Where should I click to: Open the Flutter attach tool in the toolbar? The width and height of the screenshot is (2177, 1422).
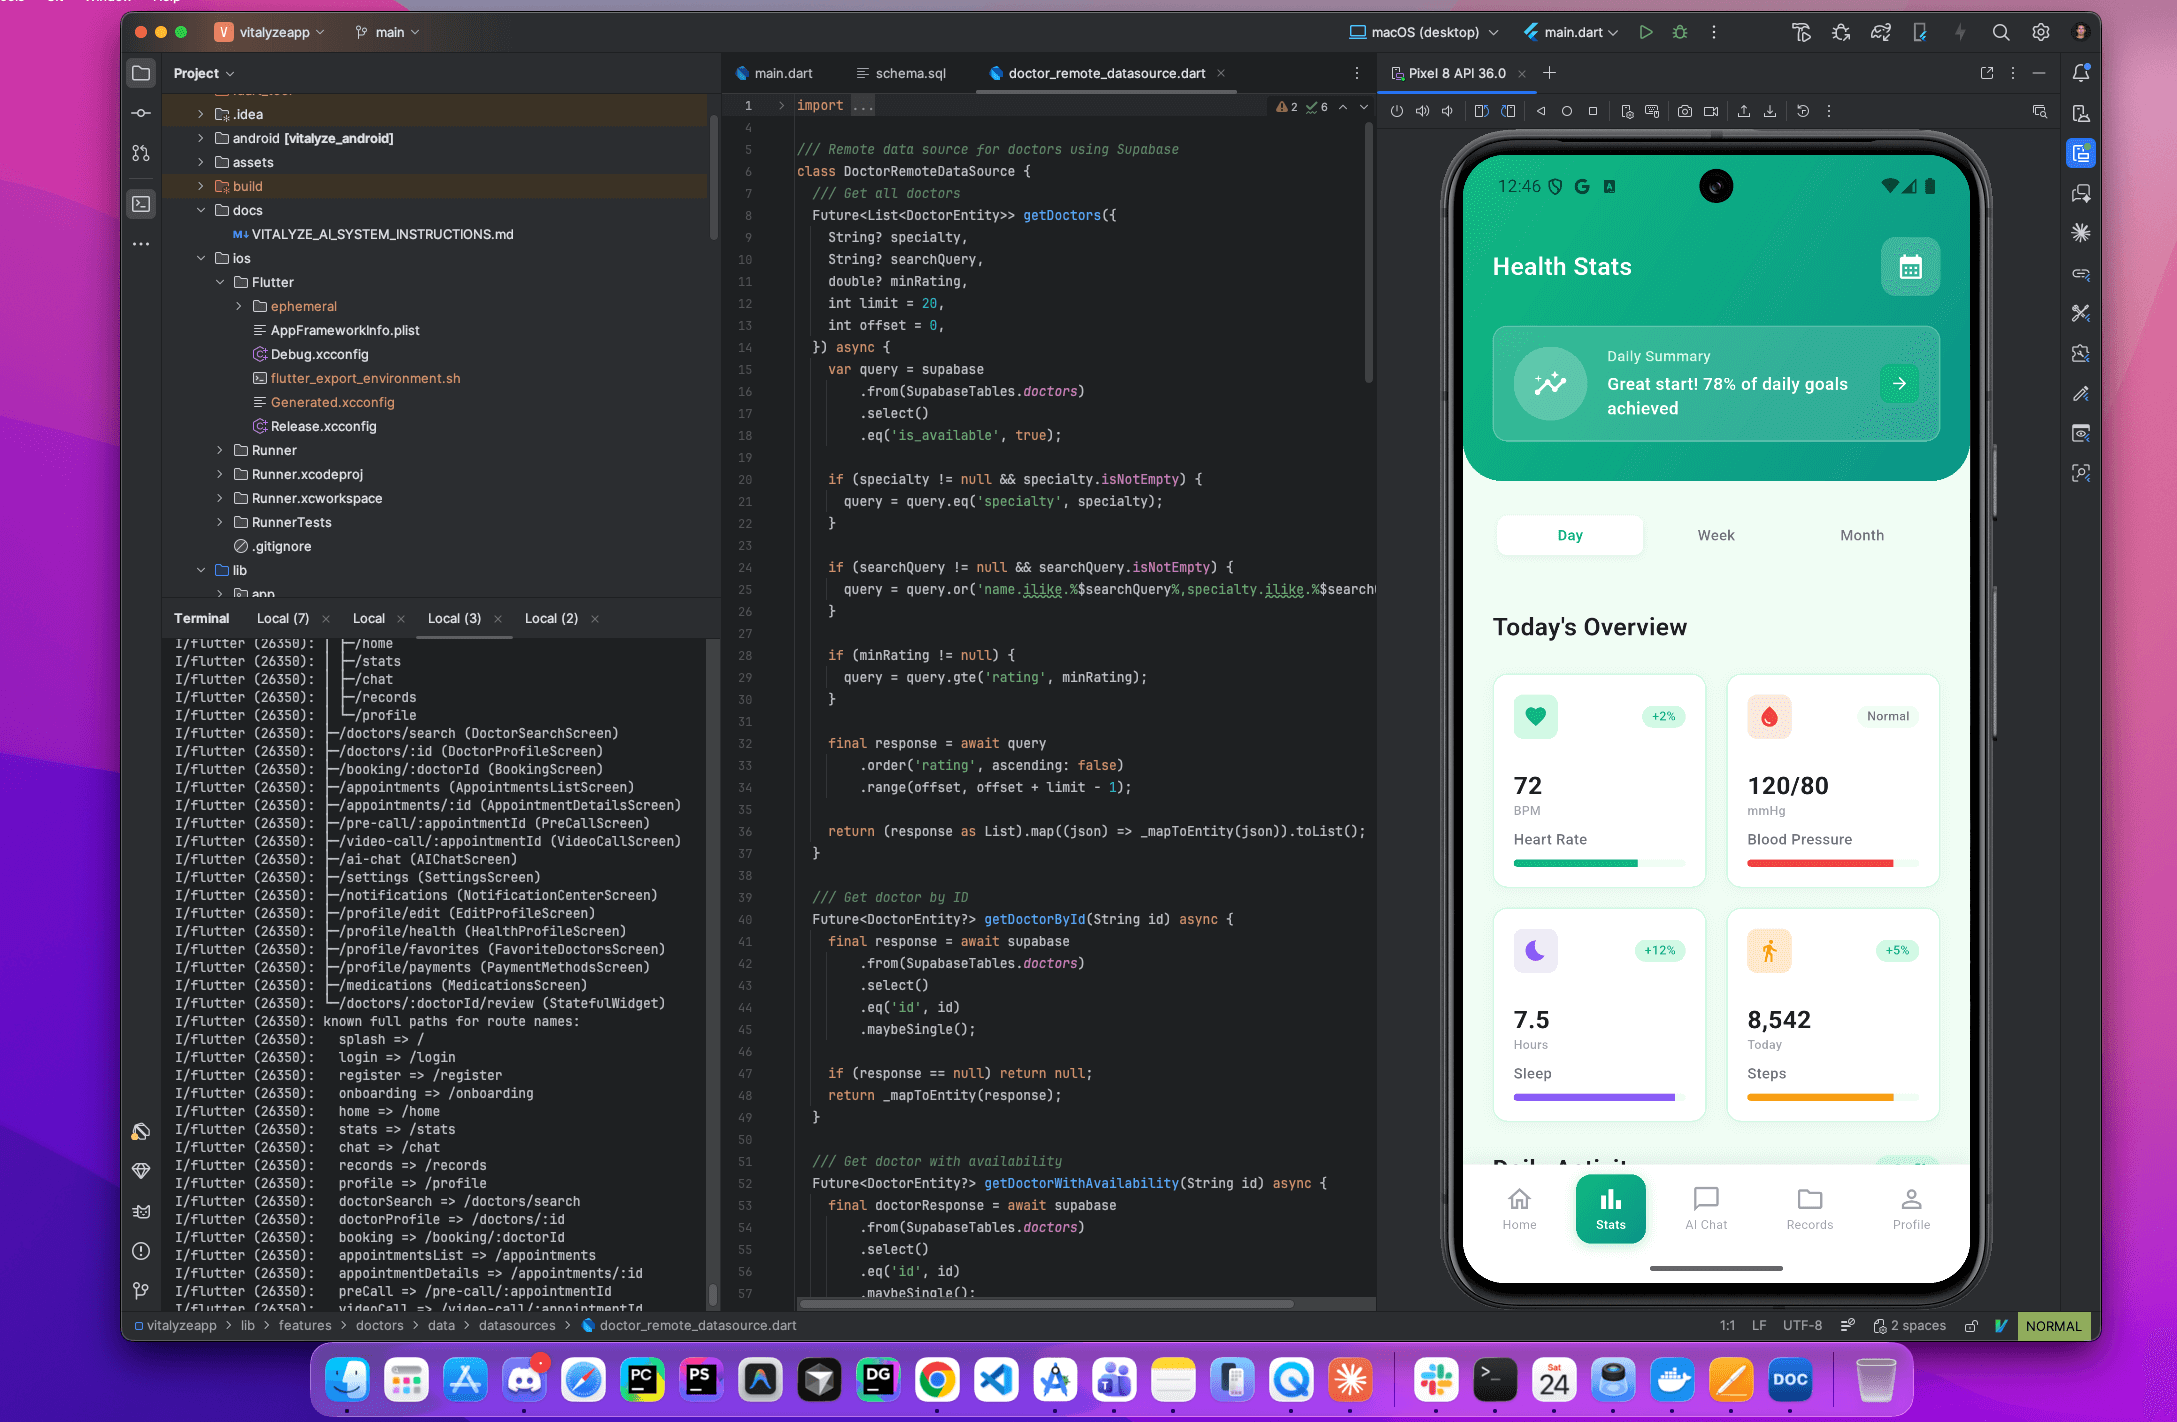1919,32
